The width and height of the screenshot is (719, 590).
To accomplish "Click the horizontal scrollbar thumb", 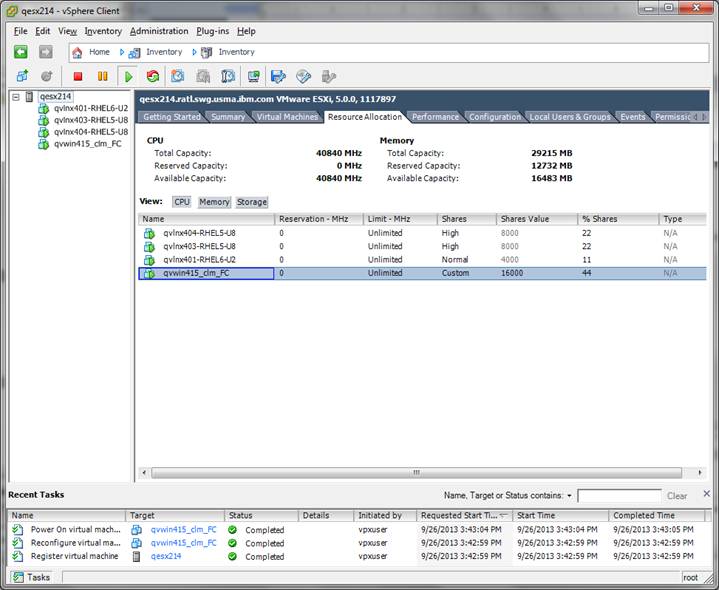I will (x=416, y=473).
